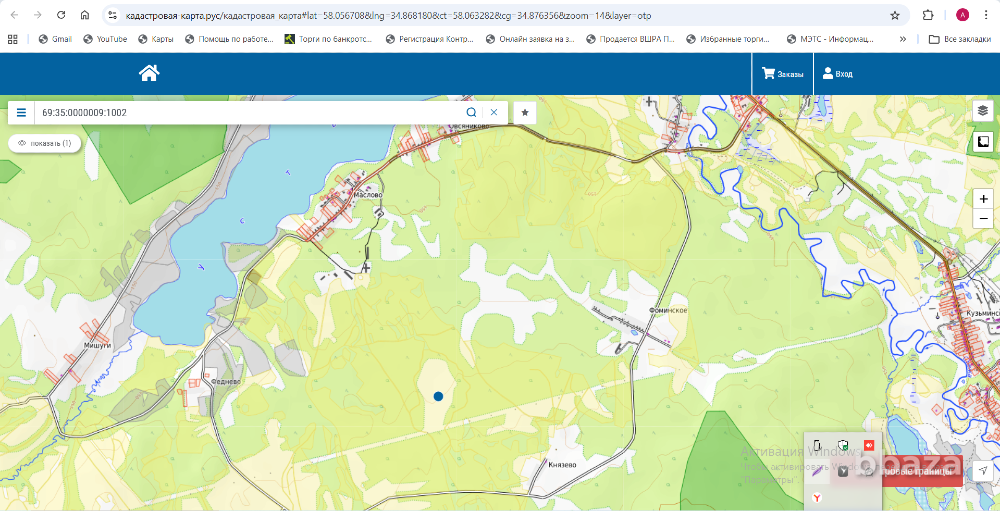Image resolution: width=1000 pixels, height=511 pixels.
Task: Toggle the basemap switcher icon
Action: pos(983,142)
